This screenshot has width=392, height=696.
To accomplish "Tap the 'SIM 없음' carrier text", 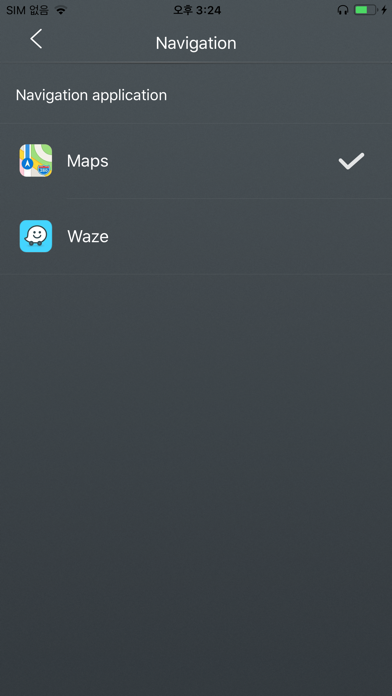I will coord(28,10).
